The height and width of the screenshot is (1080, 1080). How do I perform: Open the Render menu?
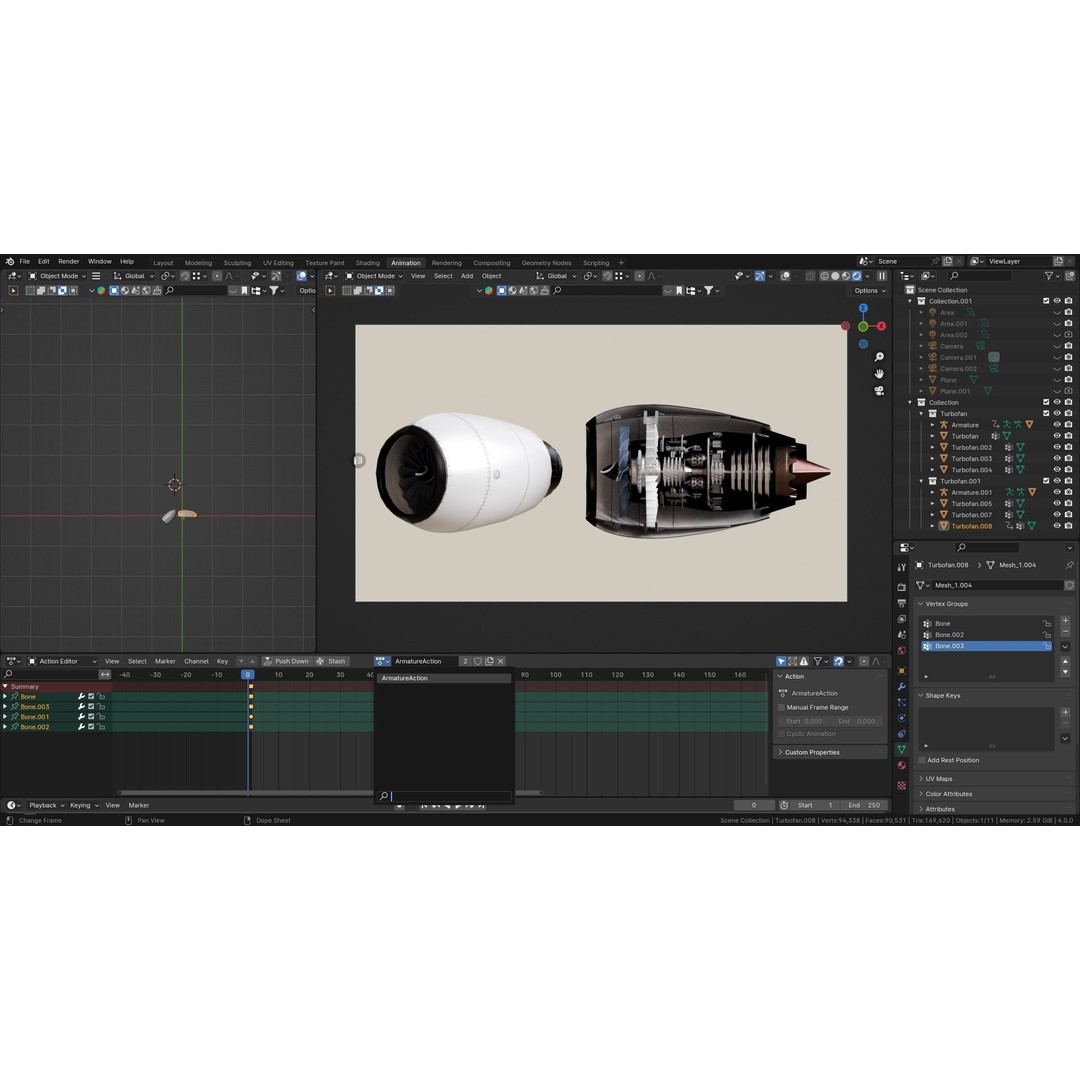pos(68,261)
